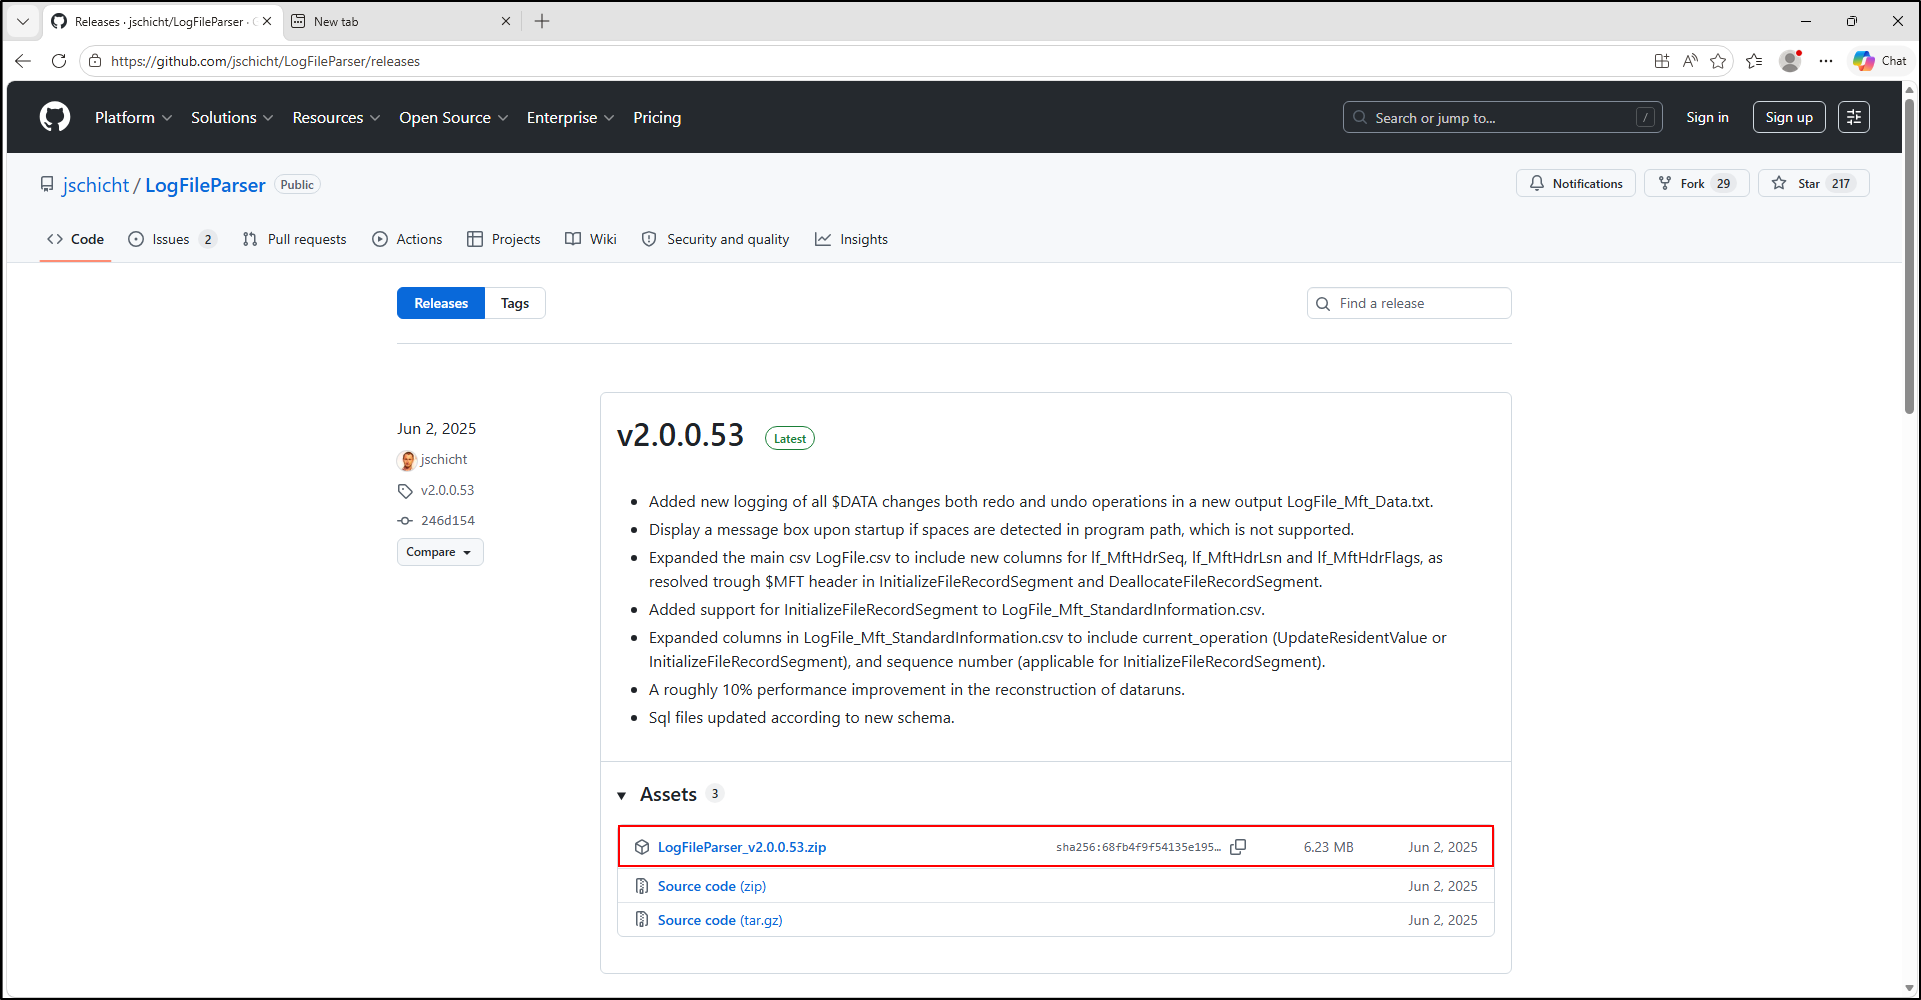Open the jschicht owner profile link

click(96, 185)
